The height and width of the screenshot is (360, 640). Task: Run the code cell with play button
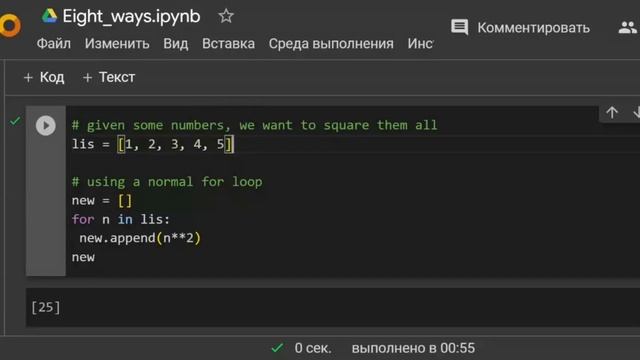click(x=46, y=125)
